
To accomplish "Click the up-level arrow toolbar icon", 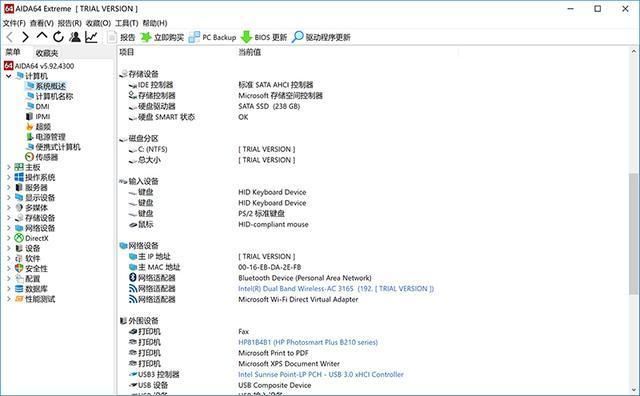I will 42,36.
